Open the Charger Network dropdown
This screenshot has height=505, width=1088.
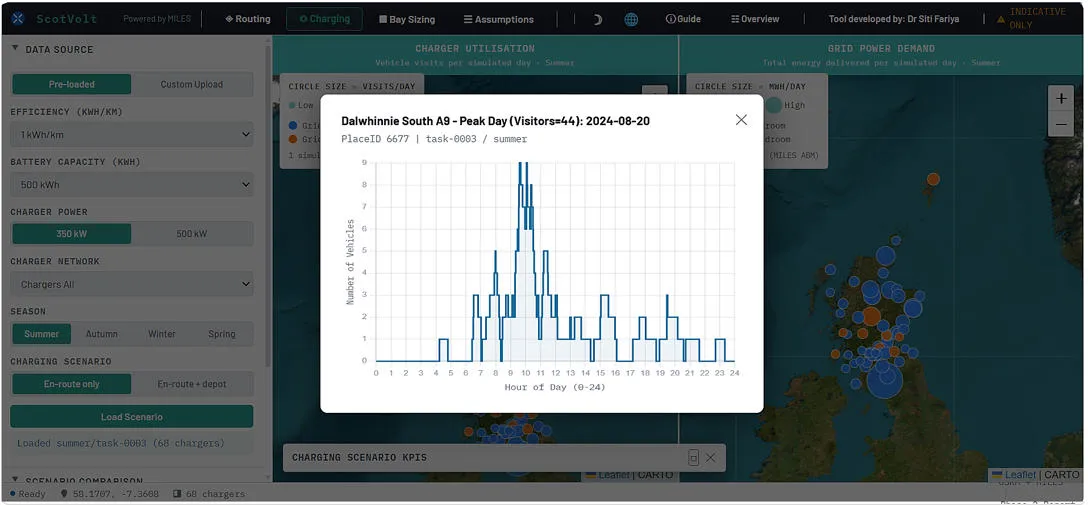[x=132, y=284]
